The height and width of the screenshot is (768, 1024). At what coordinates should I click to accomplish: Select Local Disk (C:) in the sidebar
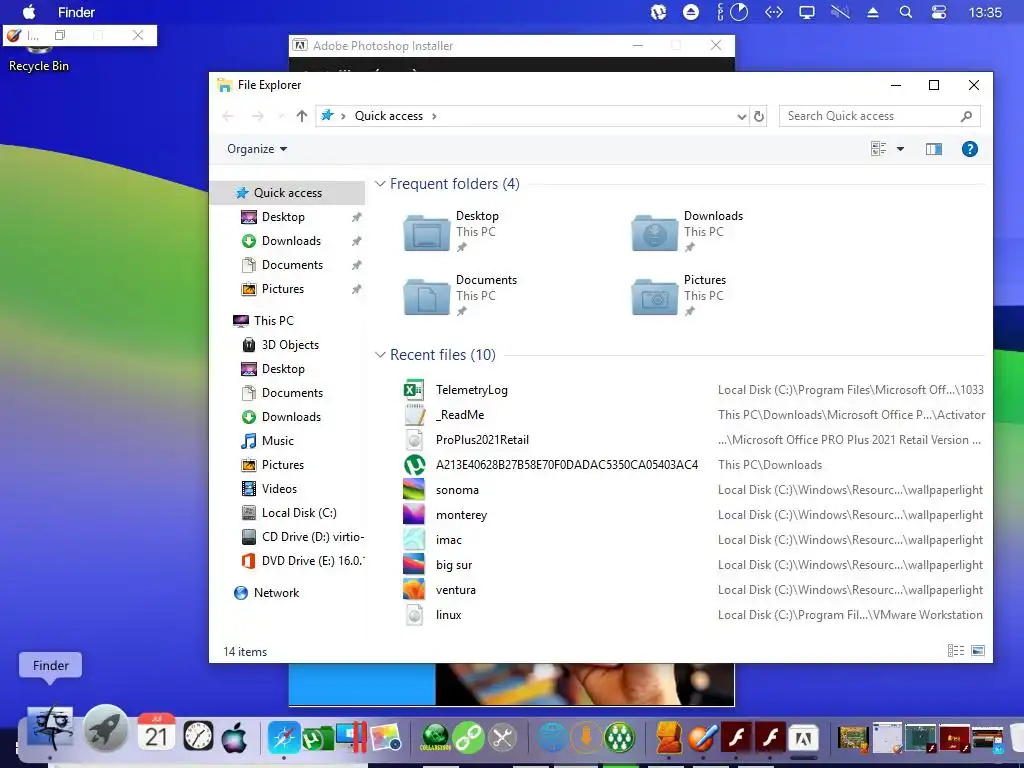pos(299,513)
